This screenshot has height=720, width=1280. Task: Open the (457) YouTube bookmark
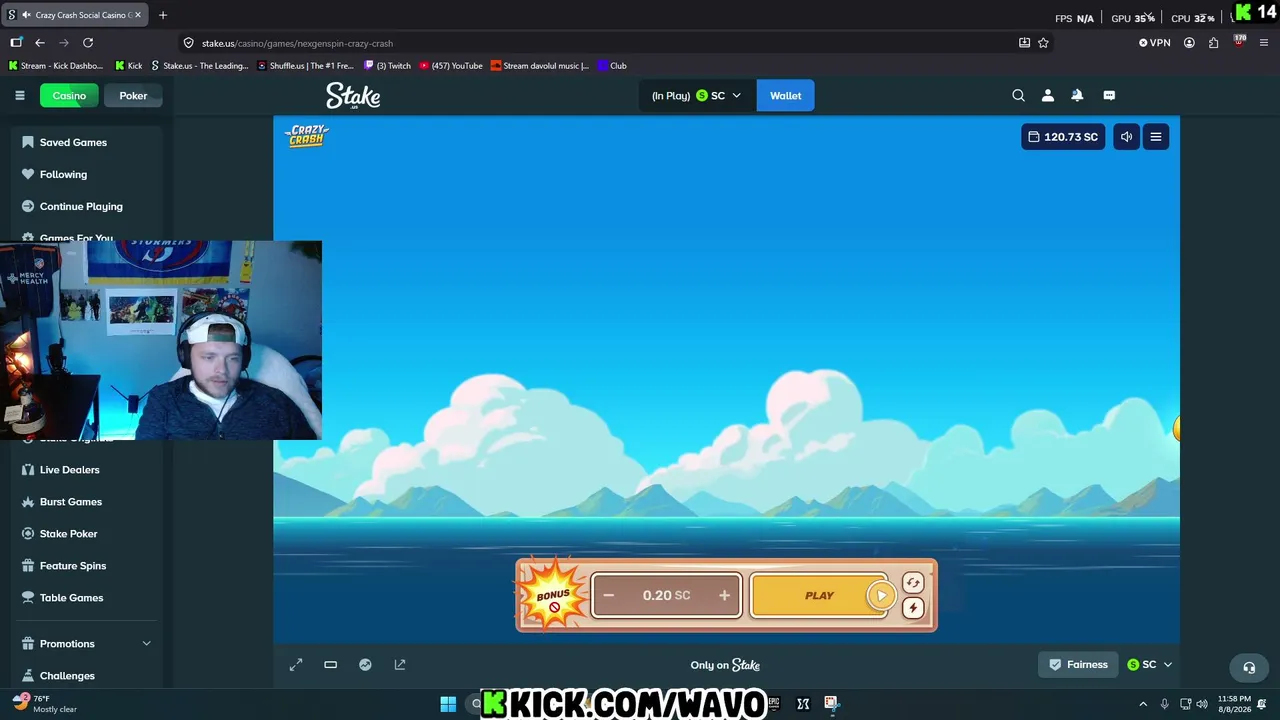451,66
